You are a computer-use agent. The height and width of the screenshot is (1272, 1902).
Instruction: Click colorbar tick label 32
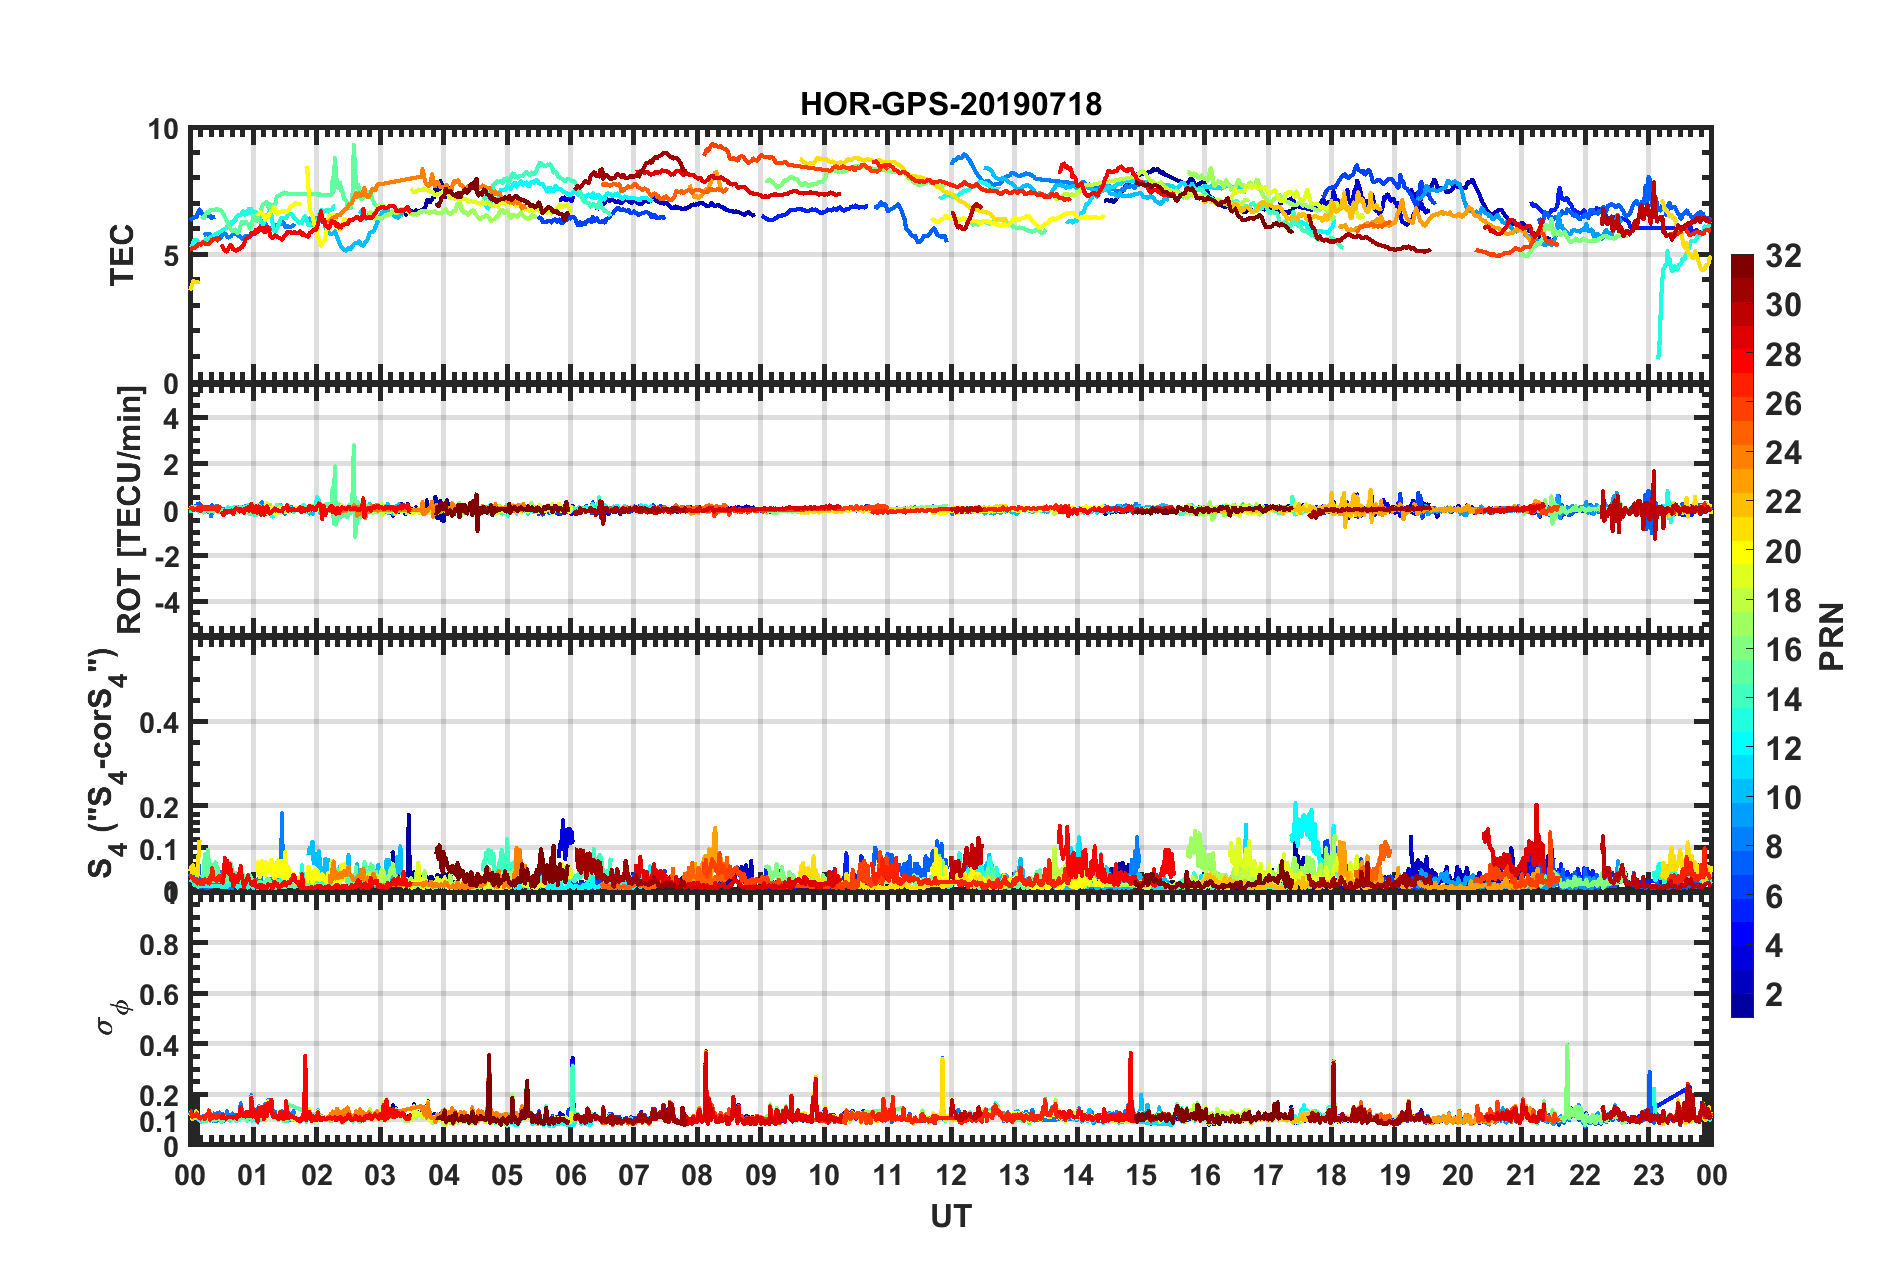click(x=1783, y=256)
